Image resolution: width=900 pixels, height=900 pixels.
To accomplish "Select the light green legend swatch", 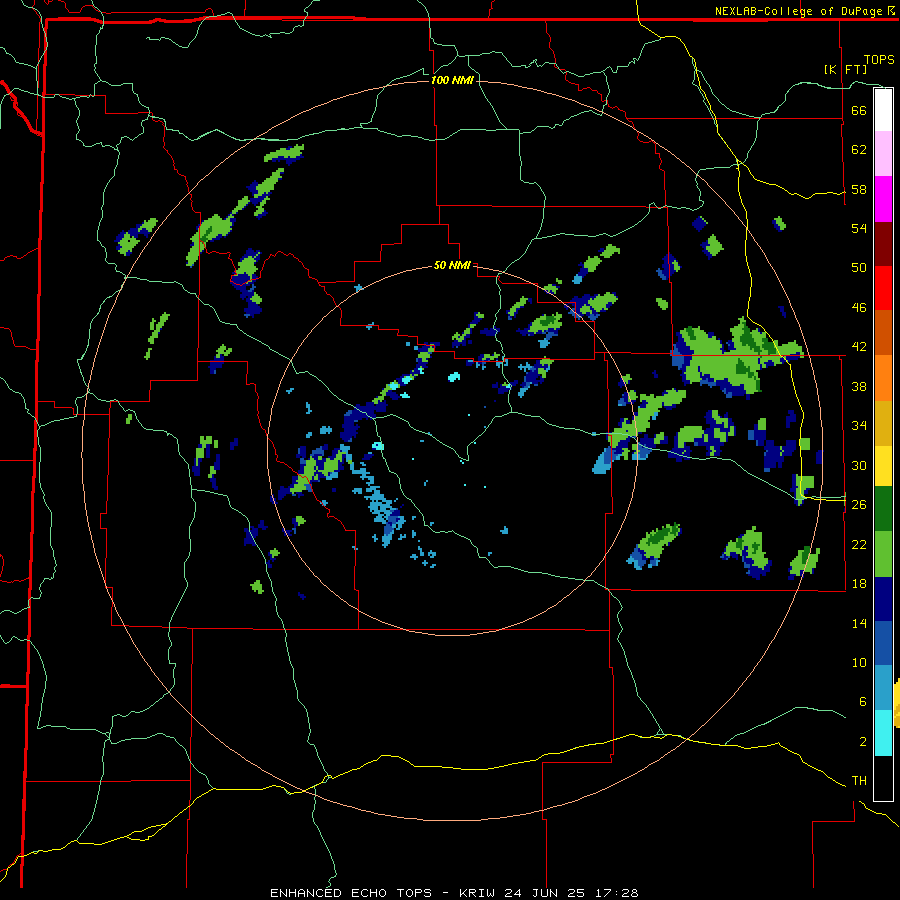I will [x=883, y=554].
